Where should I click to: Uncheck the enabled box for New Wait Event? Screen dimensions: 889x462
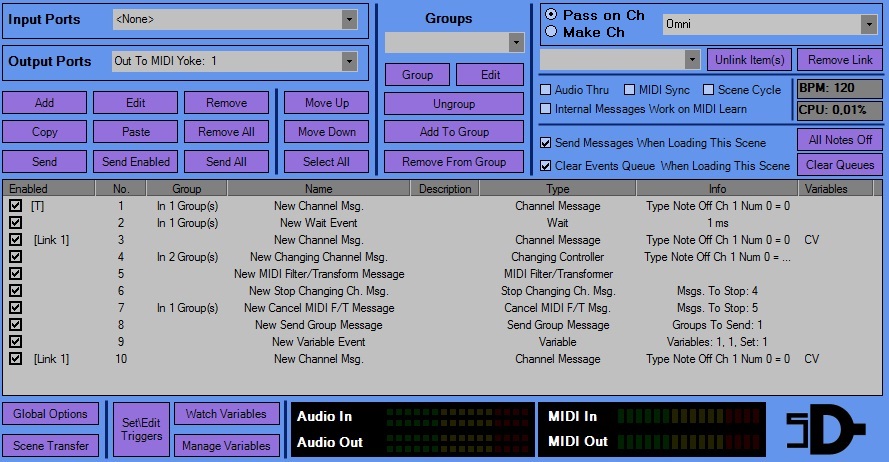pyautogui.click(x=15, y=223)
